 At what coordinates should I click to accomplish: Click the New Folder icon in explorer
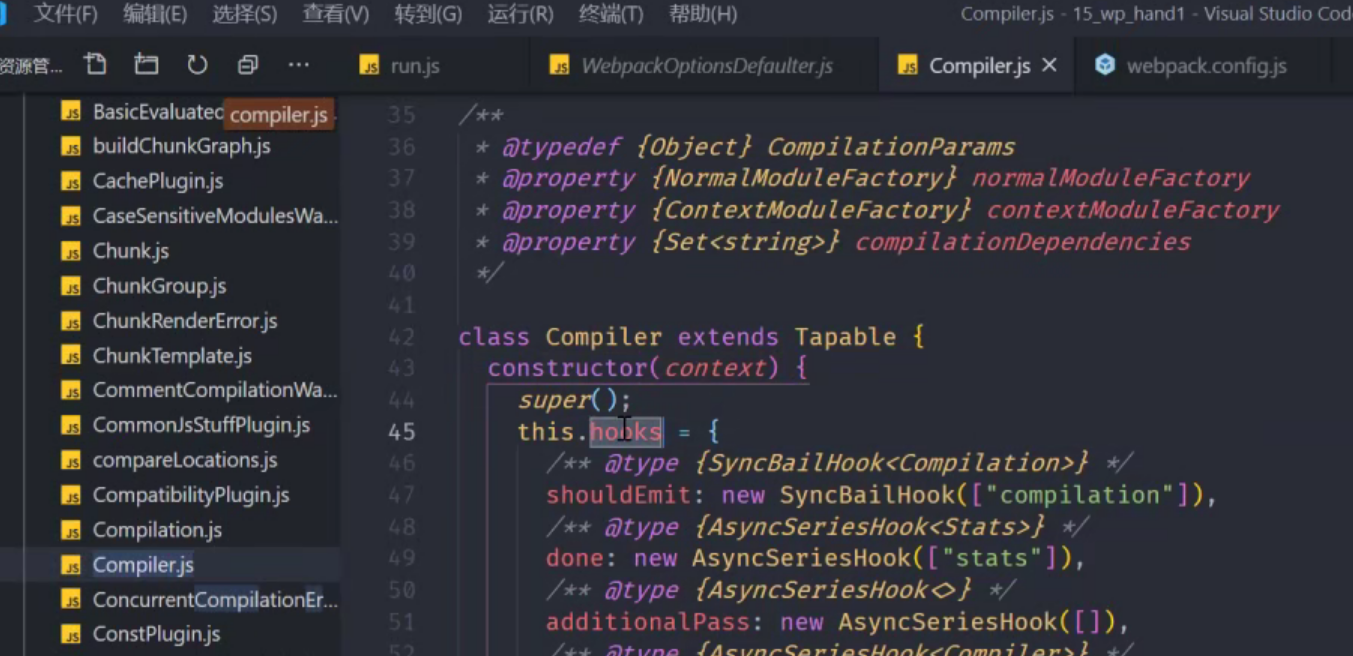click(x=146, y=65)
